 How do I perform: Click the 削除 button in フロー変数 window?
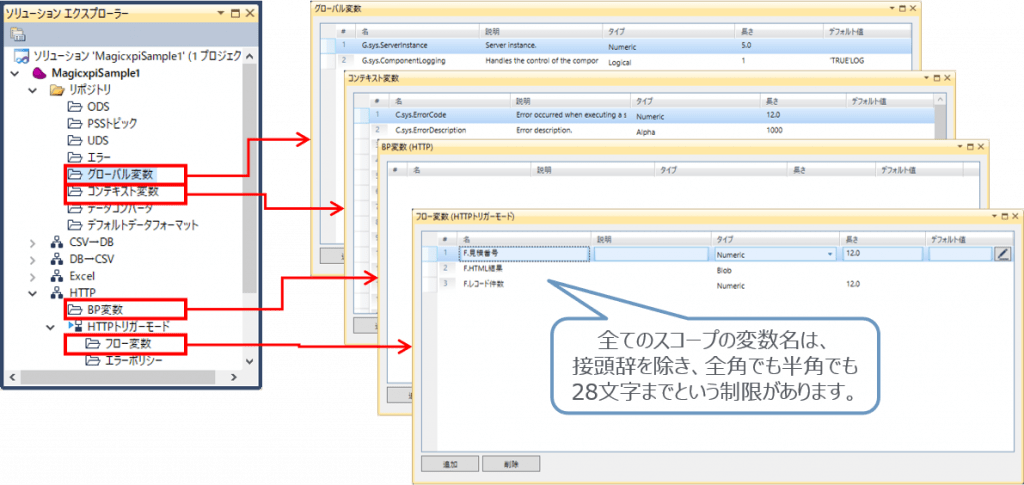click(510, 463)
